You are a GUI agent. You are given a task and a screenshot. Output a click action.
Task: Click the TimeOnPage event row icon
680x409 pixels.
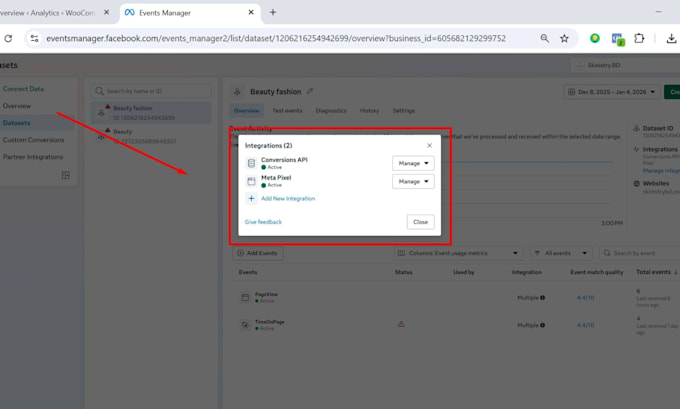(x=245, y=325)
